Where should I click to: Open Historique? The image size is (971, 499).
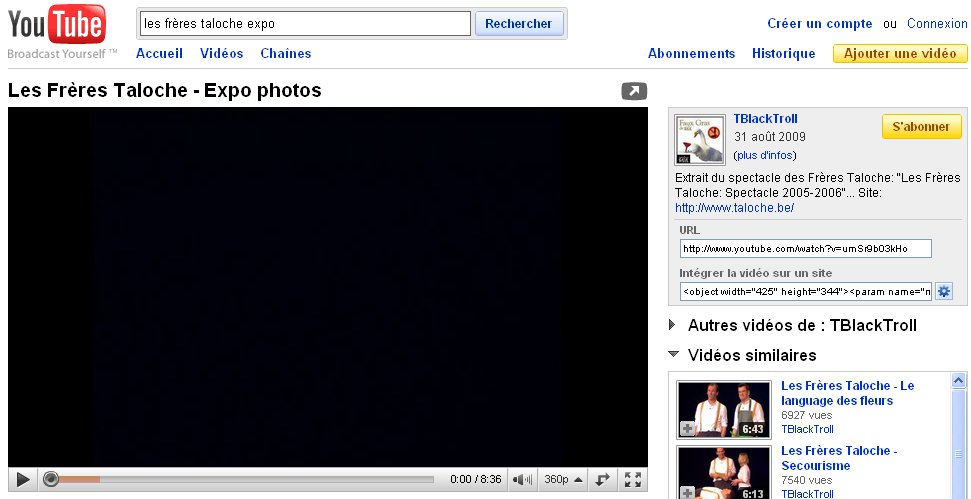783,53
